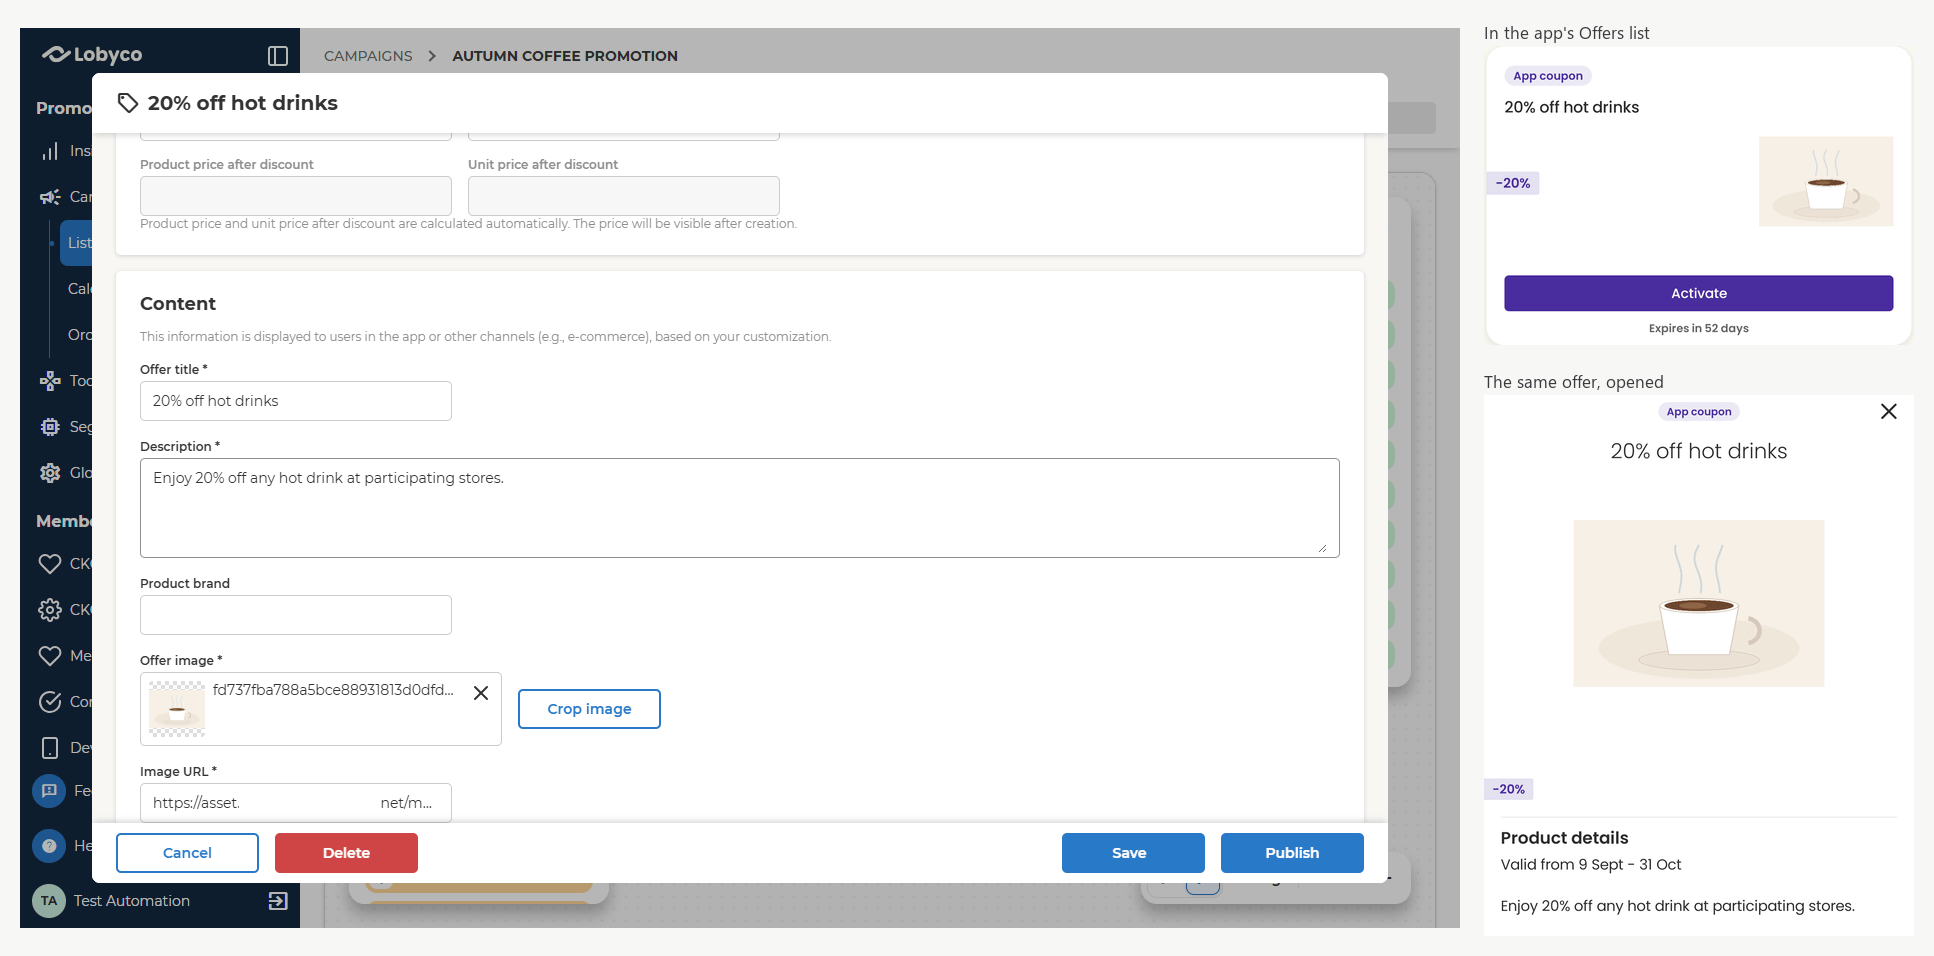Screen dimensions: 1934x956
Task: Click the Product price after discount field
Action: pyautogui.click(x=296, y=196)
